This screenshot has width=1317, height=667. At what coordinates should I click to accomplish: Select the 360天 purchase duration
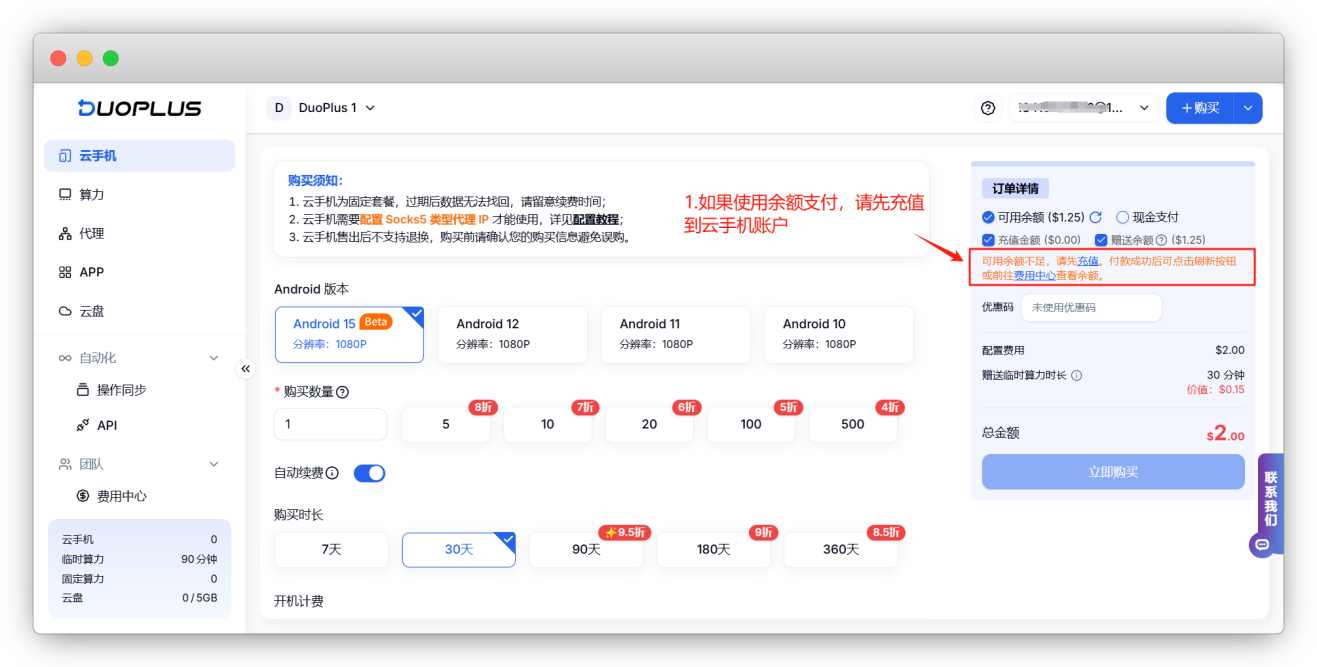tap(841, 550)
